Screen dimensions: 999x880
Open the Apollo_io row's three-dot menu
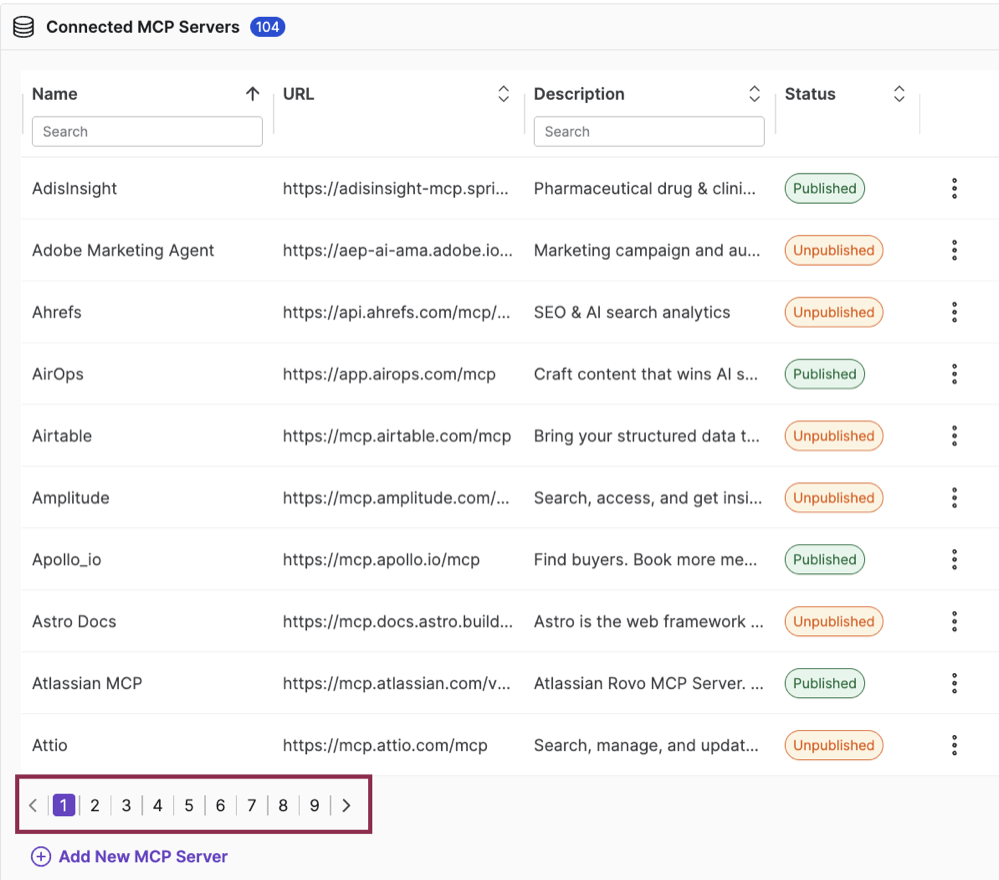coord(954,559)
